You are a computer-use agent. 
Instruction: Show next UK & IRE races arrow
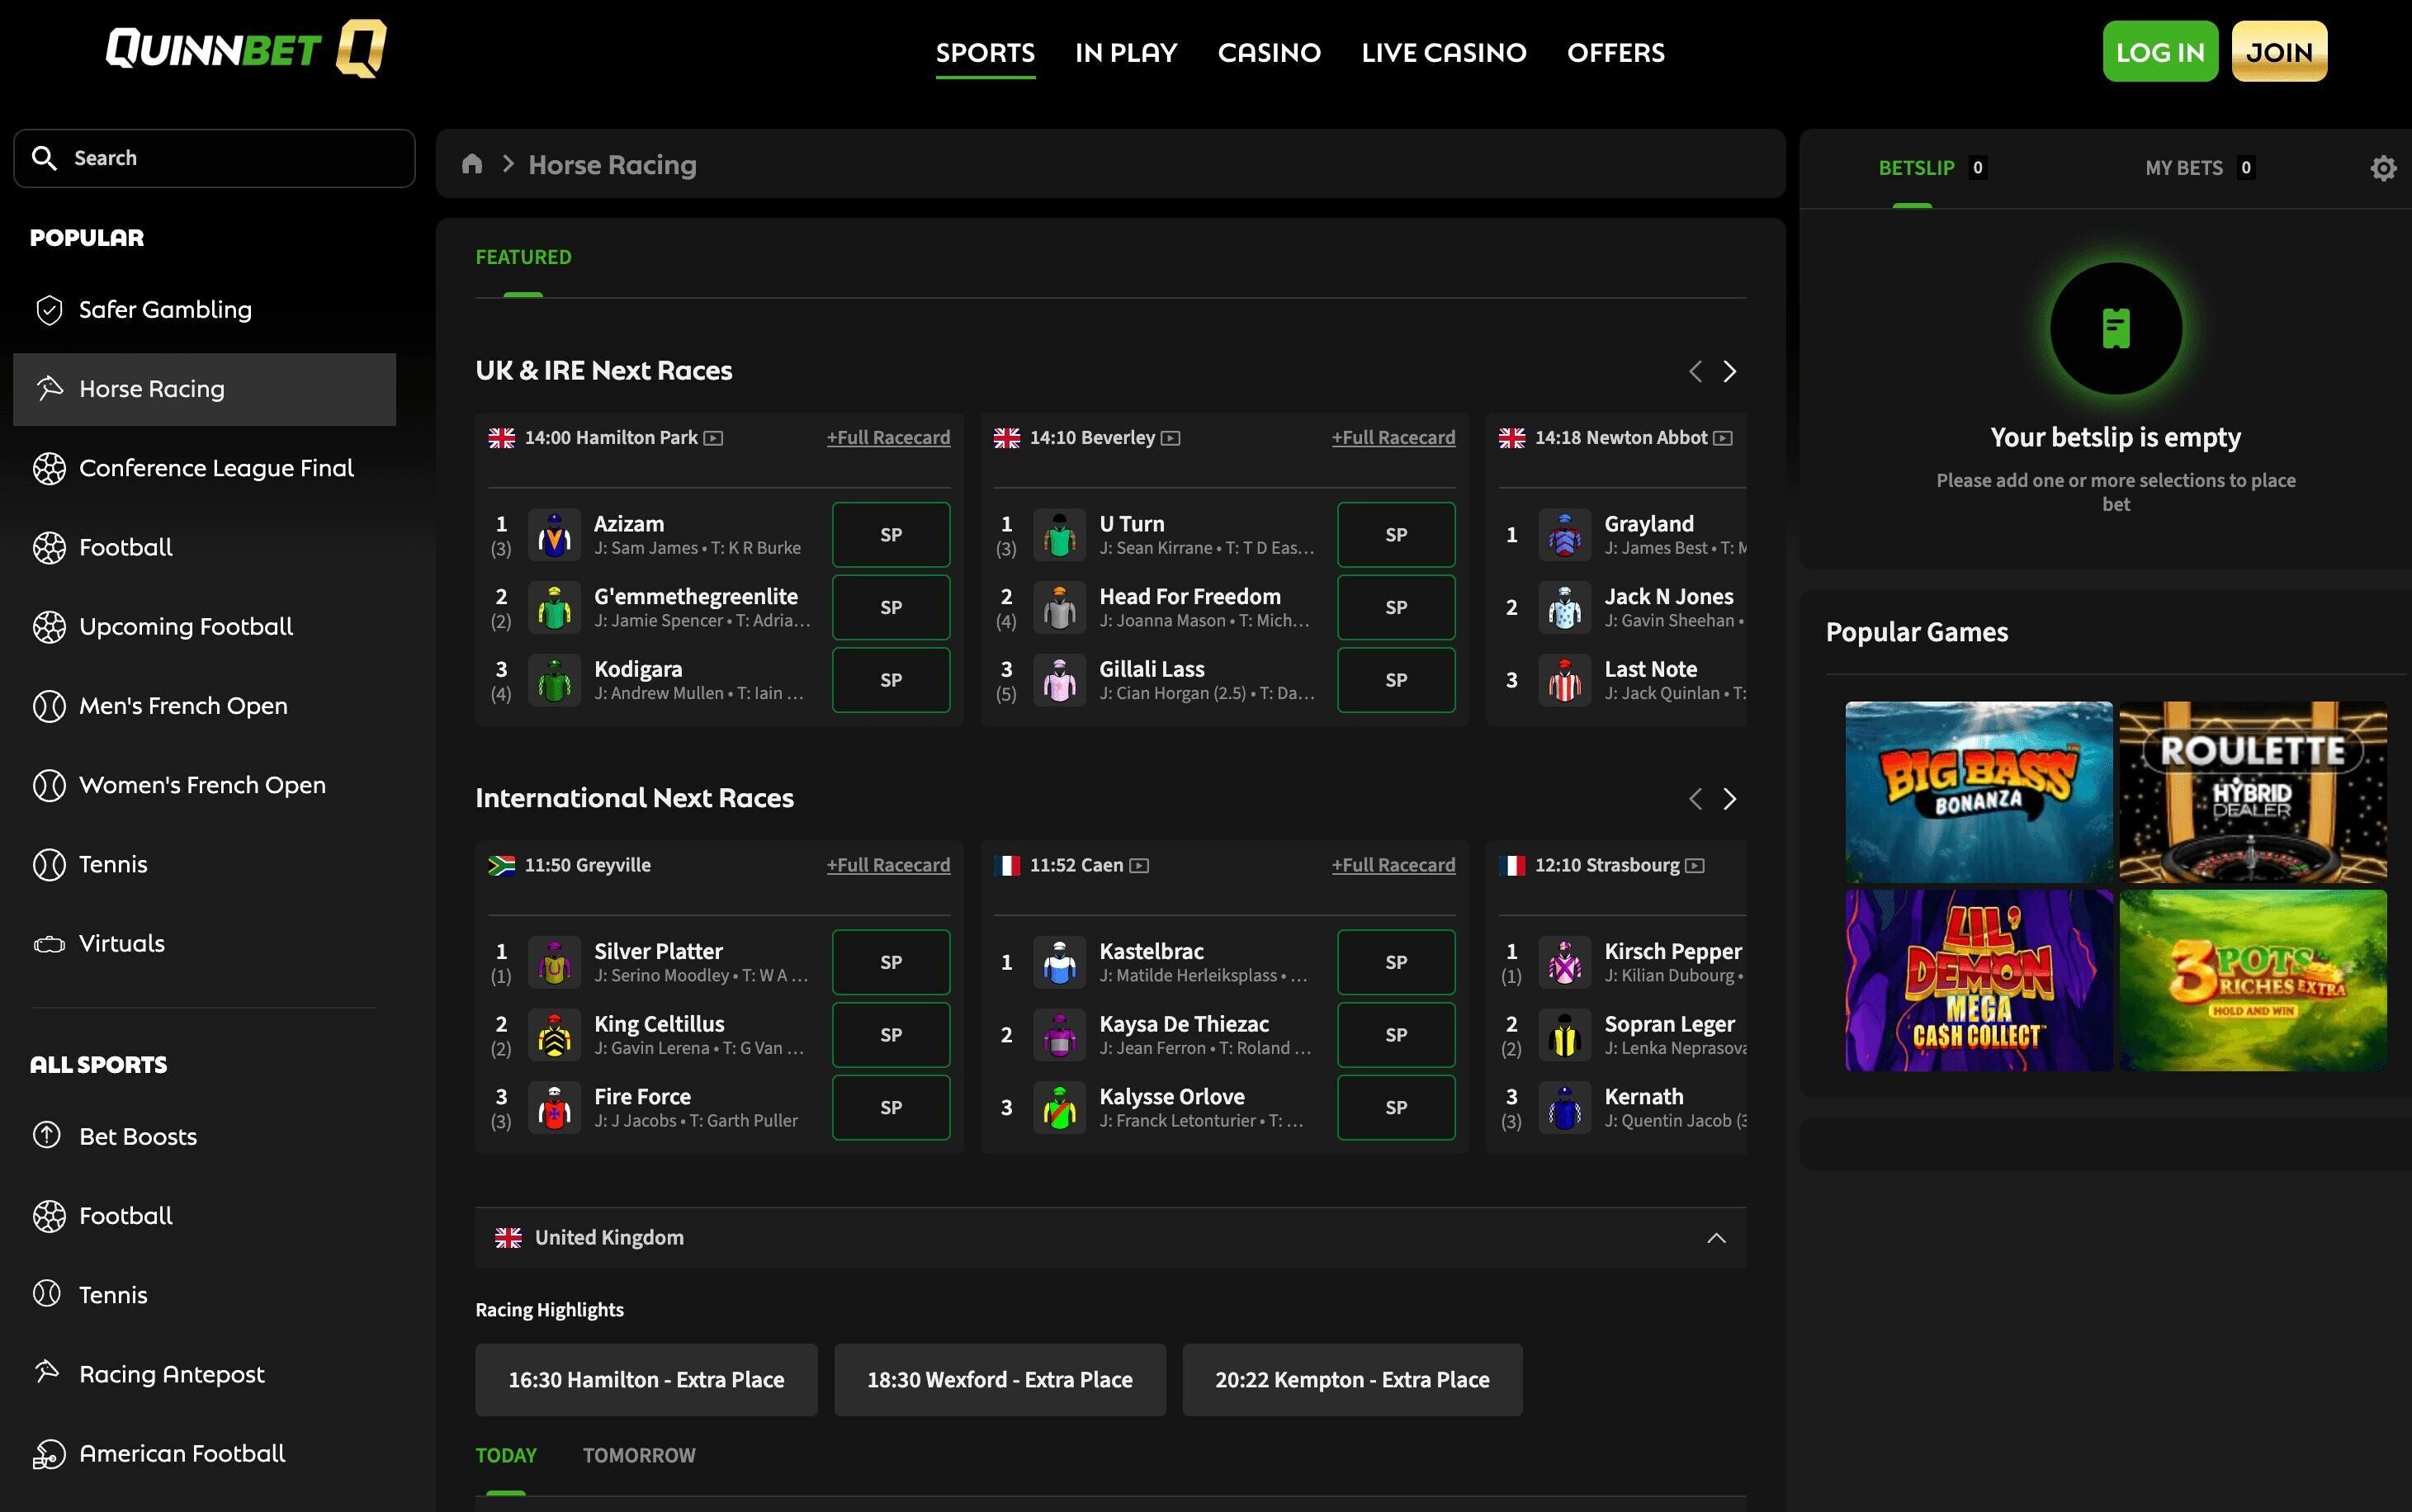(x=1730, y=371)
